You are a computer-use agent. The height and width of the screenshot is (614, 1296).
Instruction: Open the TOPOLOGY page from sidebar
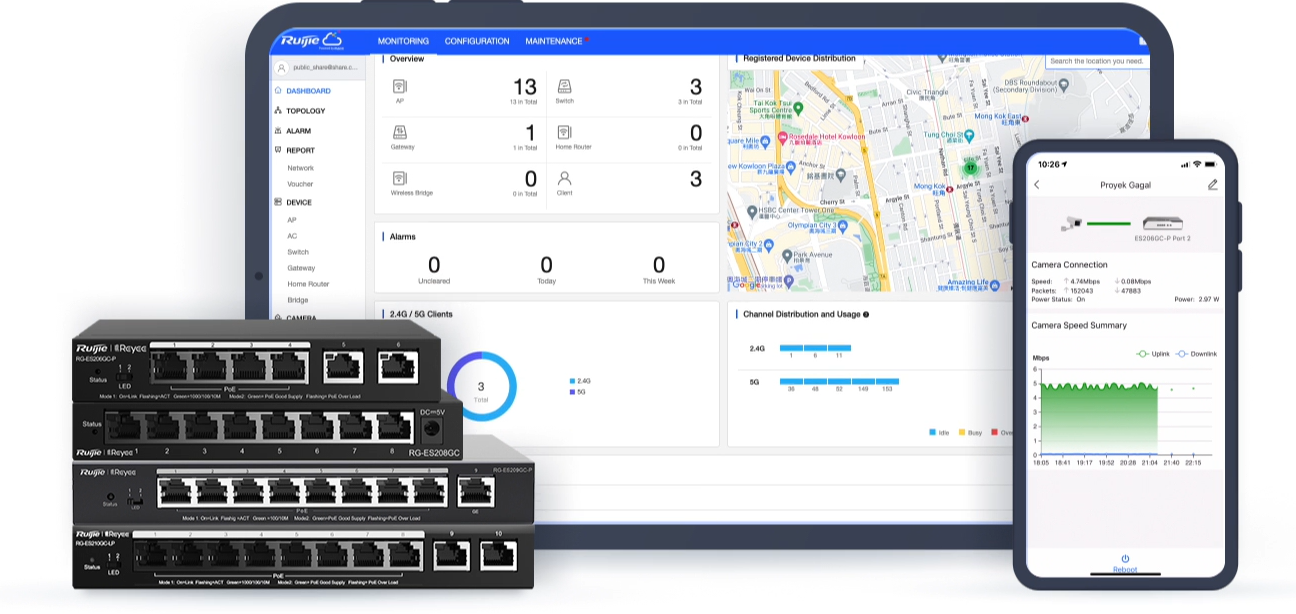coord(305,111)
